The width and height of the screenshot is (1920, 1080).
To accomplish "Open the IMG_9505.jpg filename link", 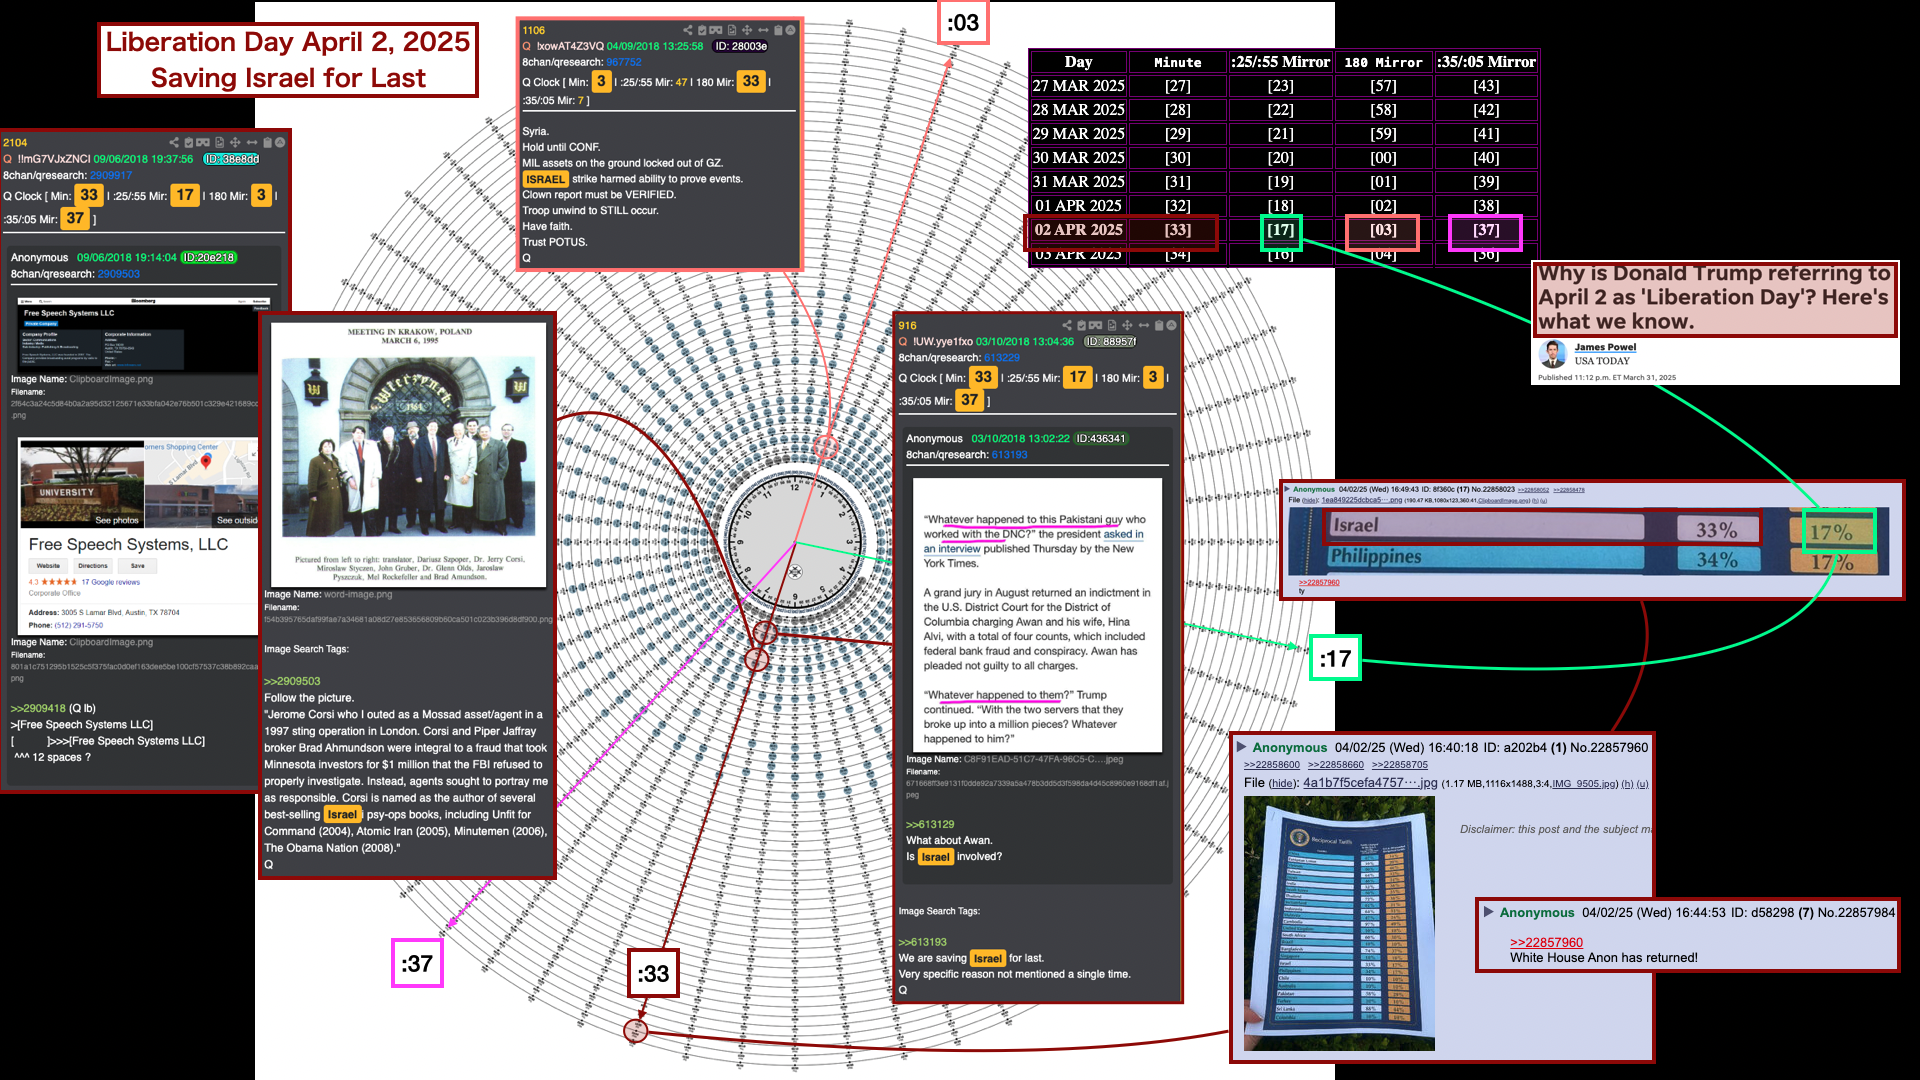I will click(x=1582, y=784).
